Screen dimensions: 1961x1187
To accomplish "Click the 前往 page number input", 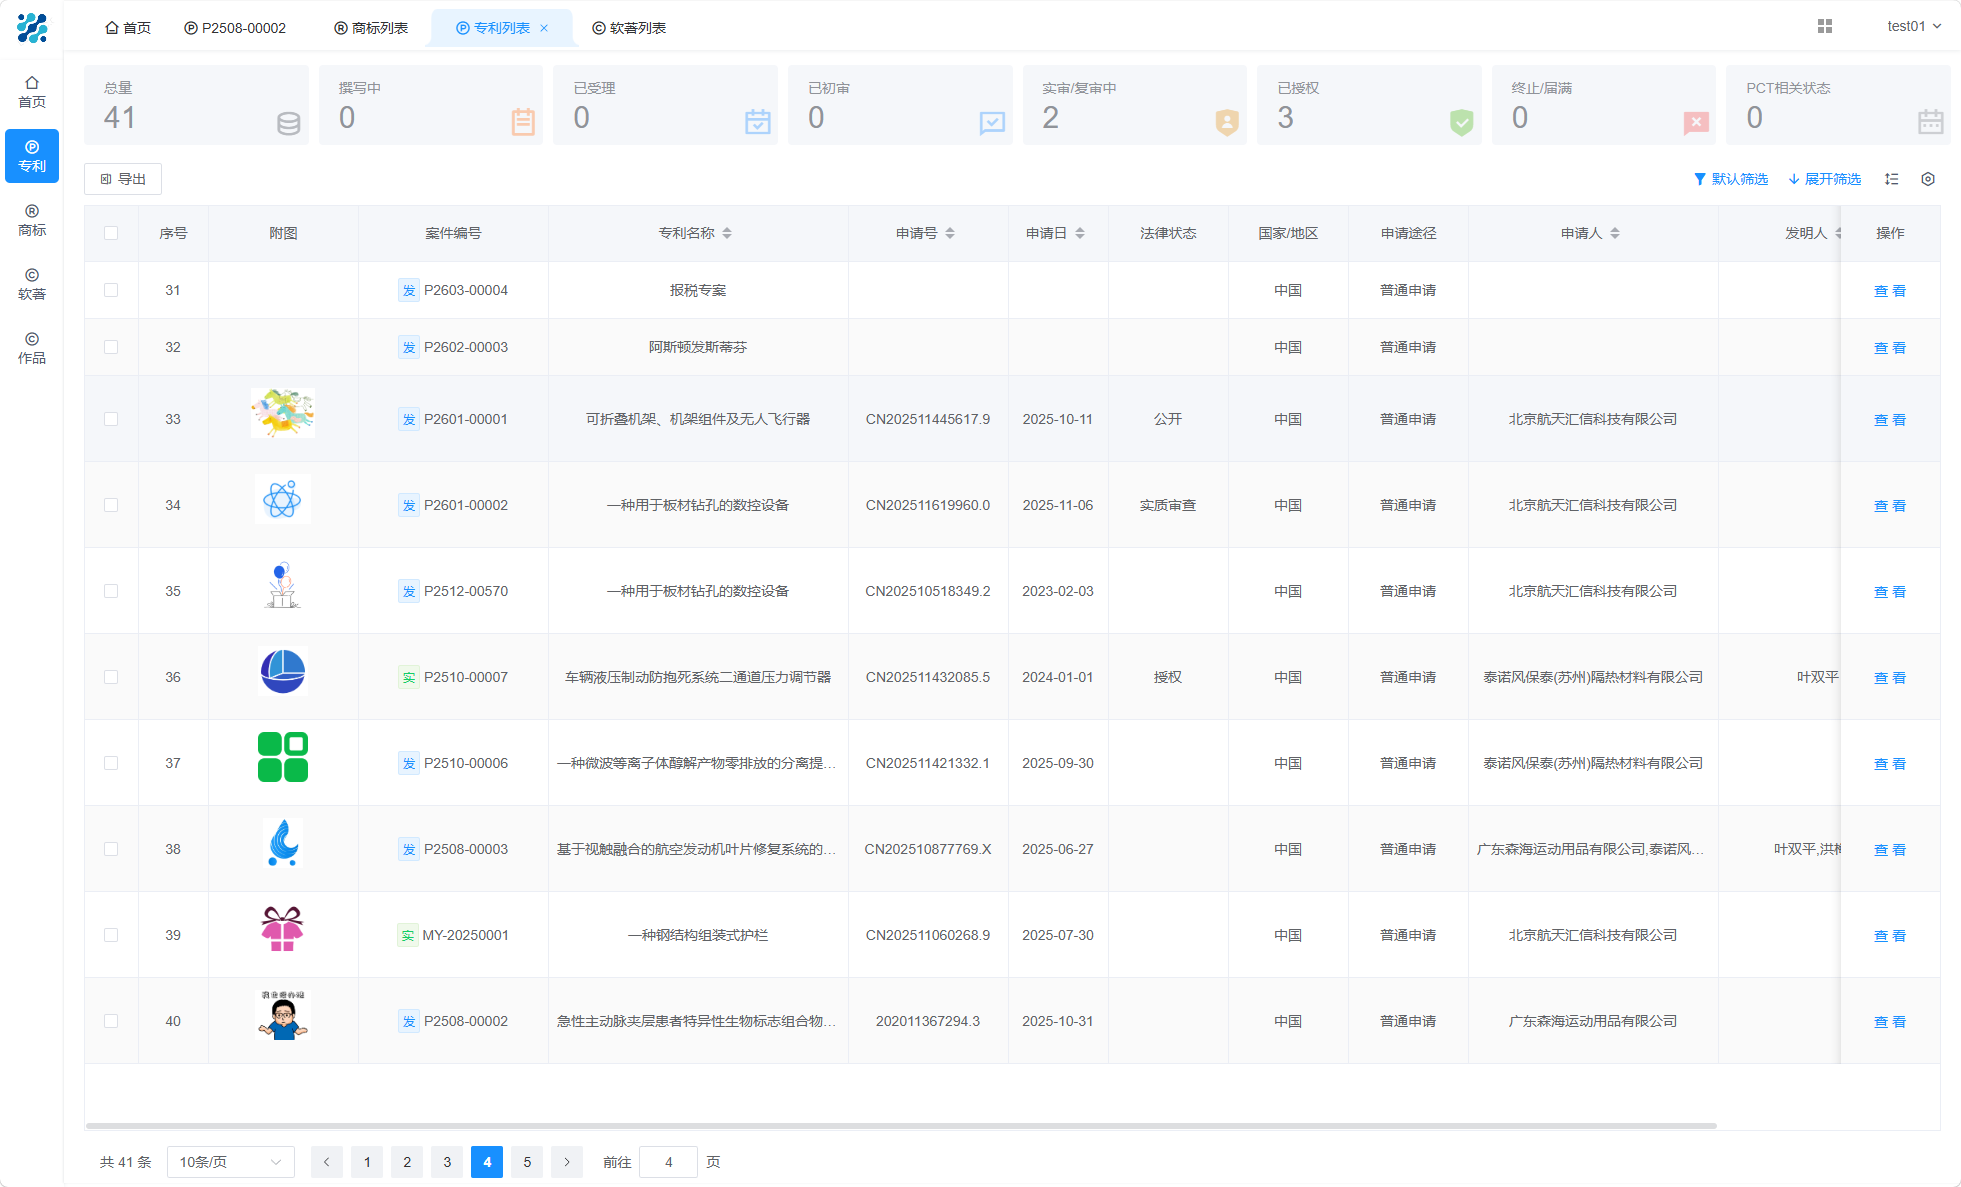I will pyautogui.click(x=668, y=1162).
